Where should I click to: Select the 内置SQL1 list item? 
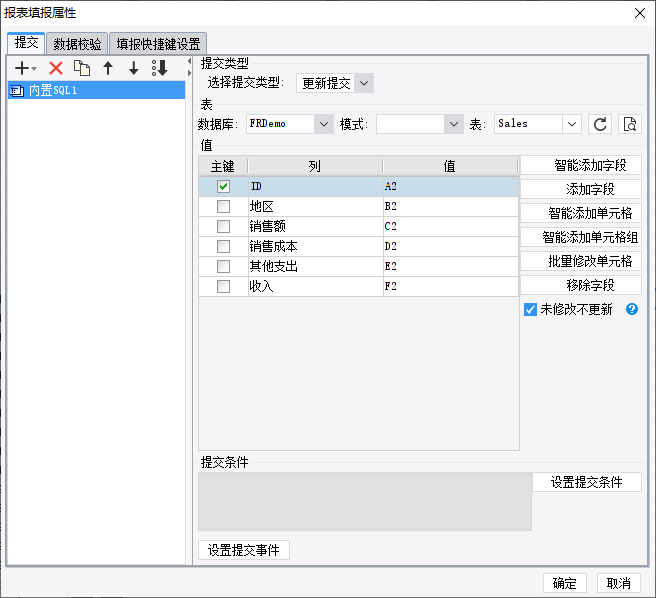[96, 90]
